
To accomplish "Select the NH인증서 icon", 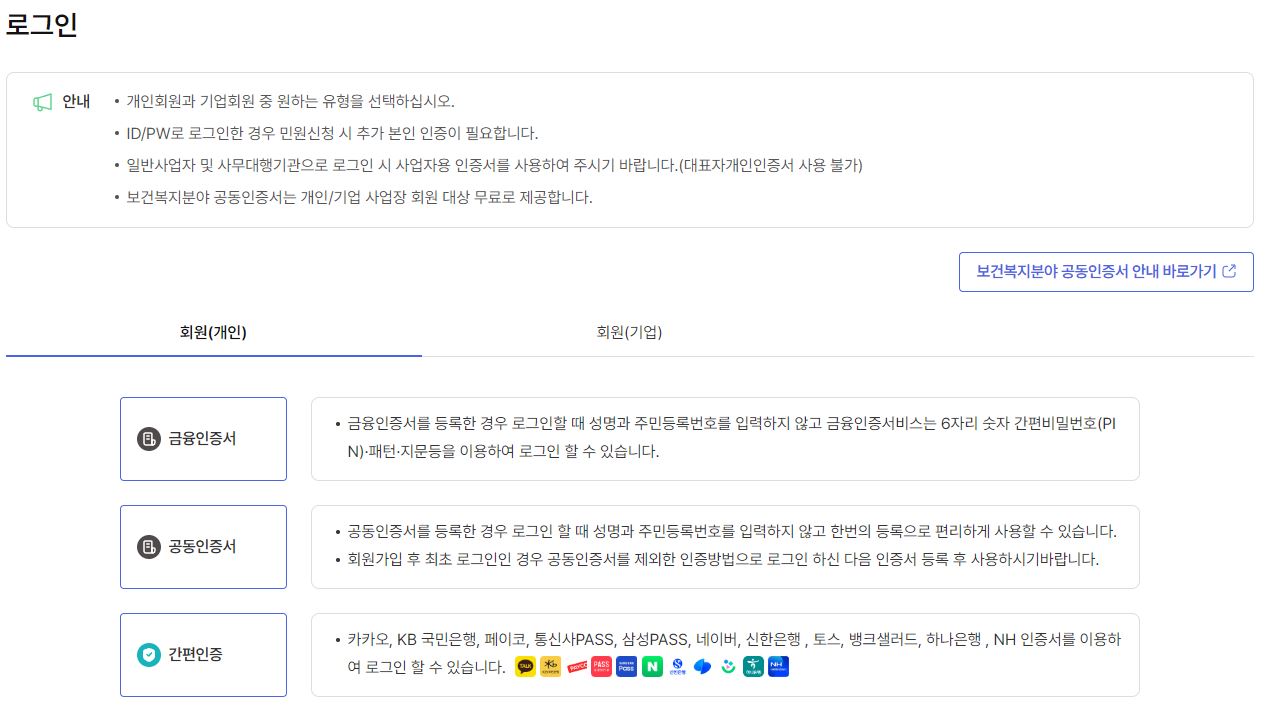I will point(778,667).
